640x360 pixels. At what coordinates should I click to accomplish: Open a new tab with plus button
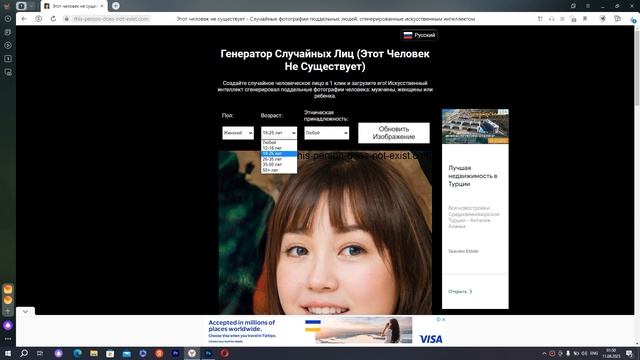click(116, 6)
